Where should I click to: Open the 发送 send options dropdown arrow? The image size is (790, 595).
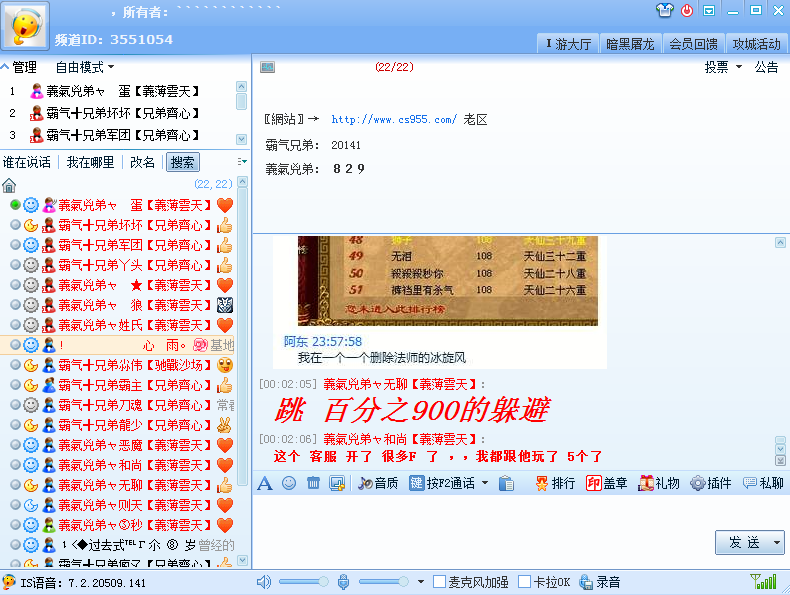coord(776,543)
